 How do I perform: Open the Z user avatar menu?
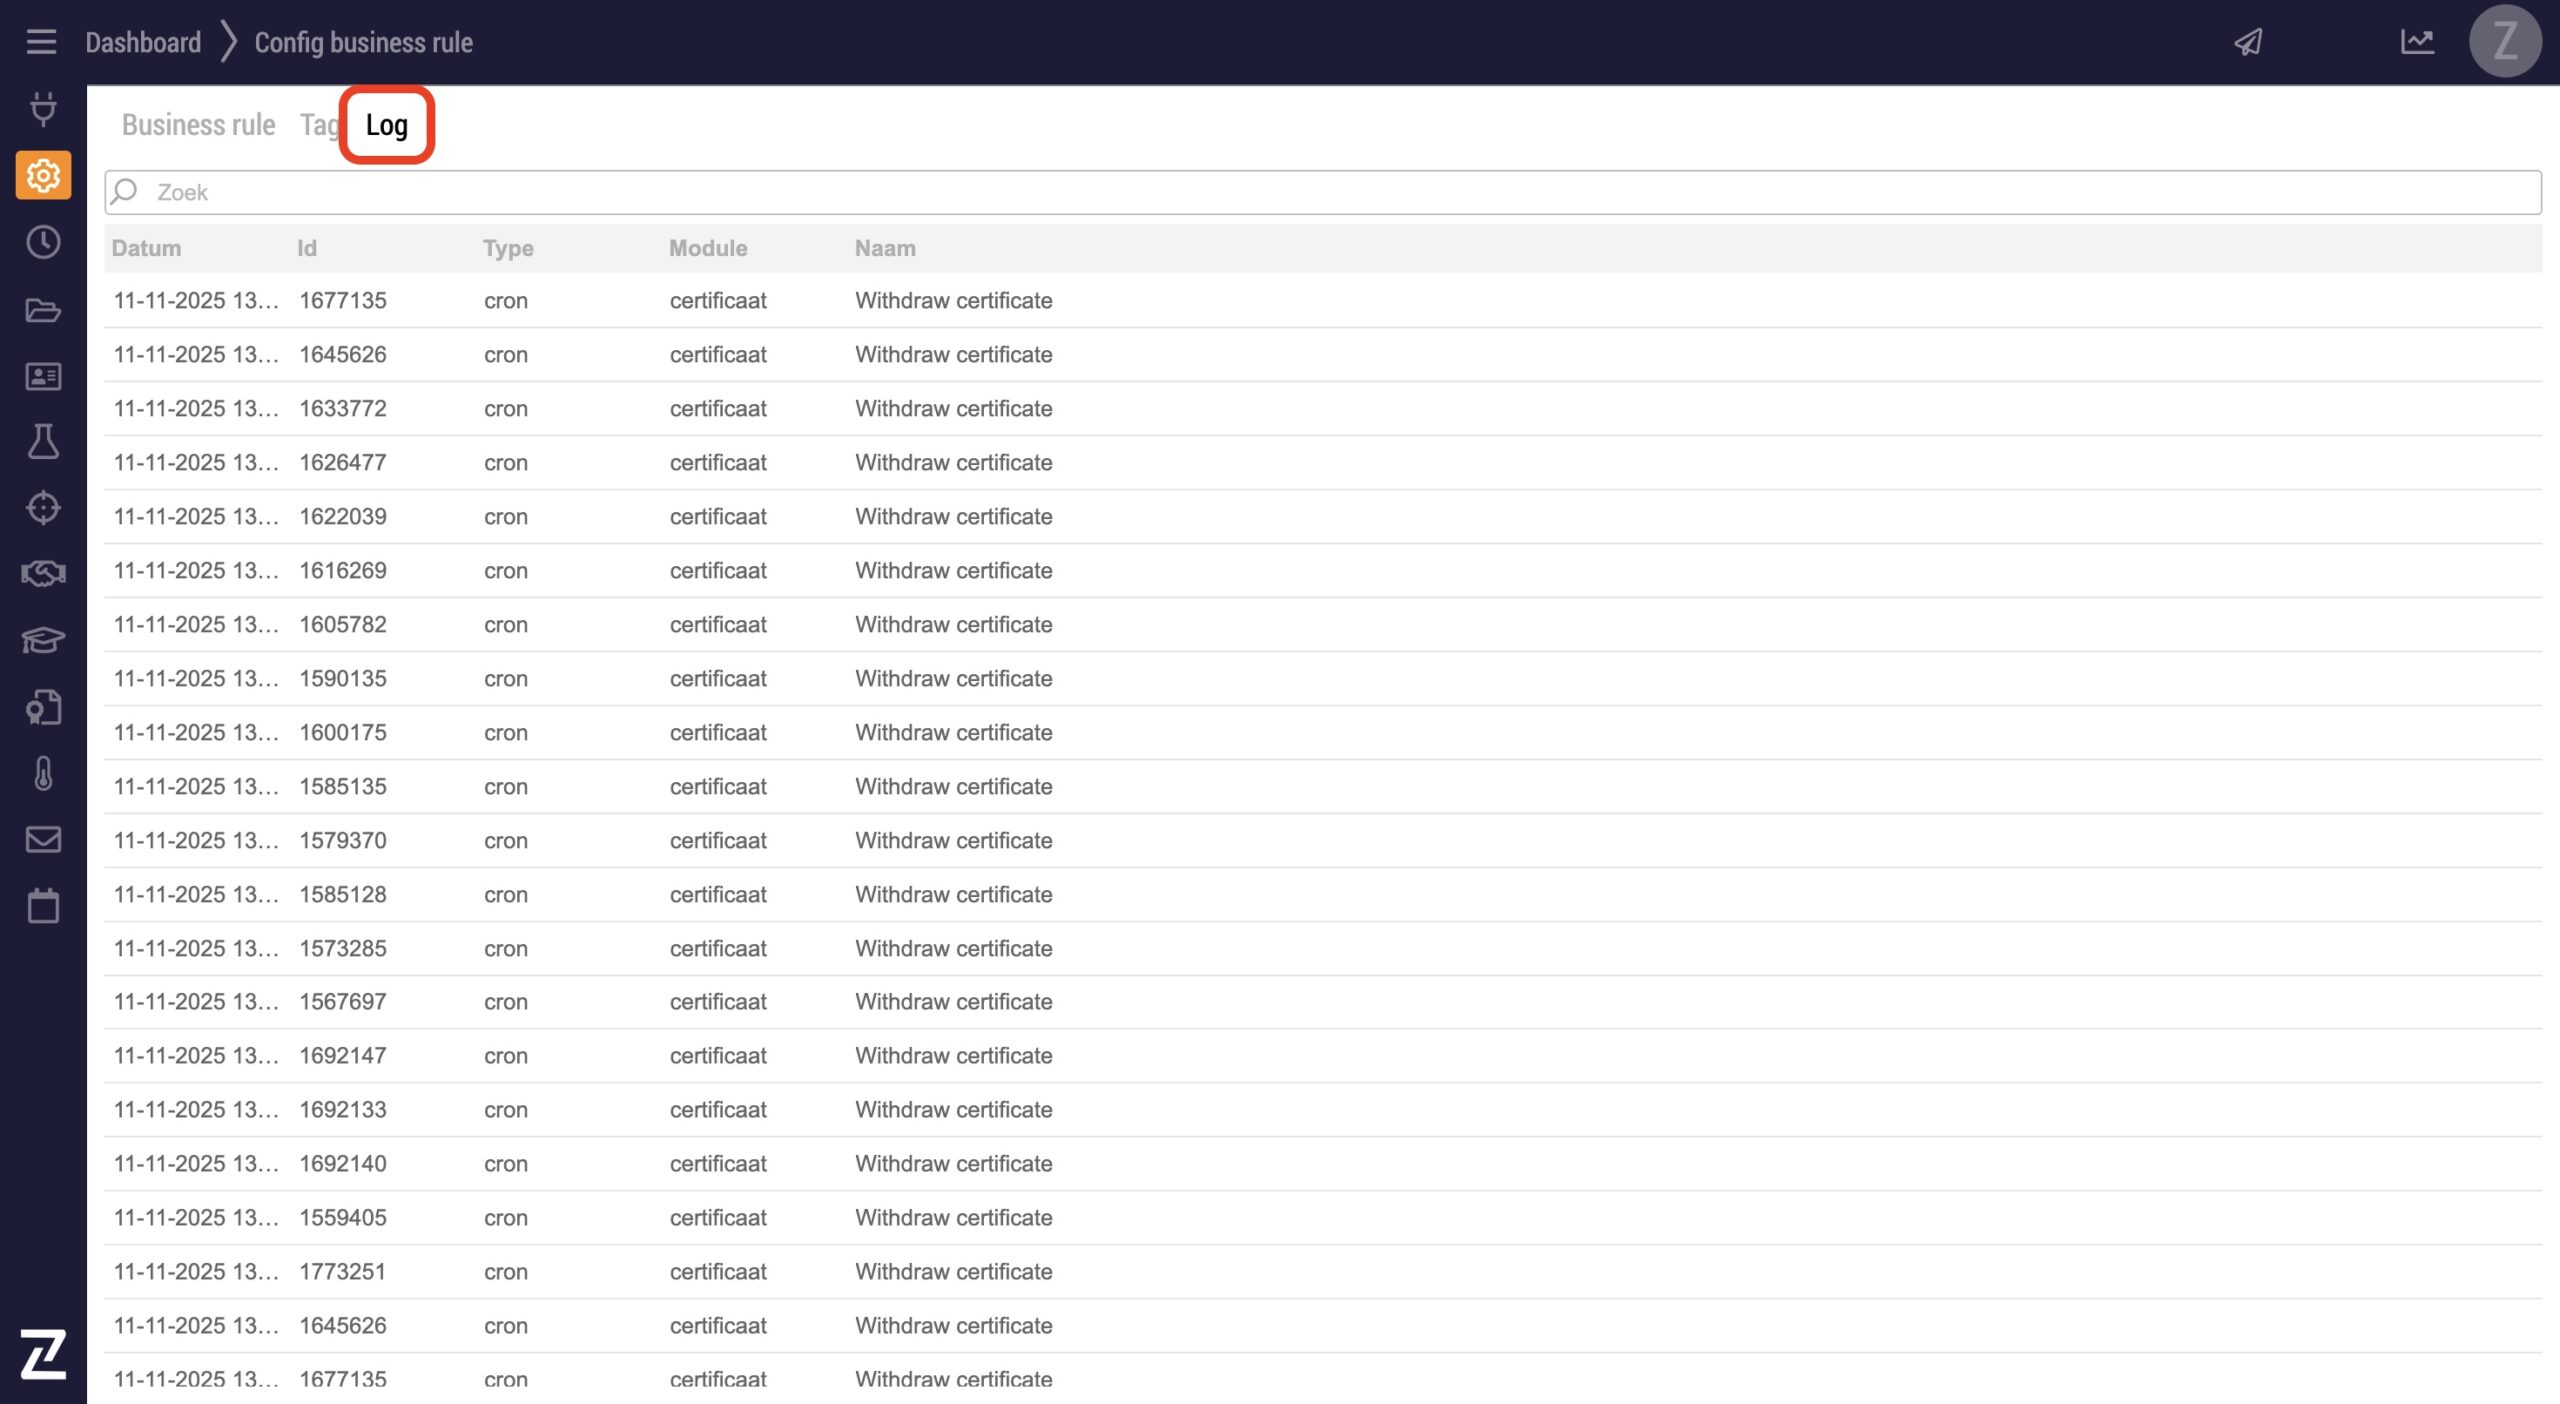2504,42
